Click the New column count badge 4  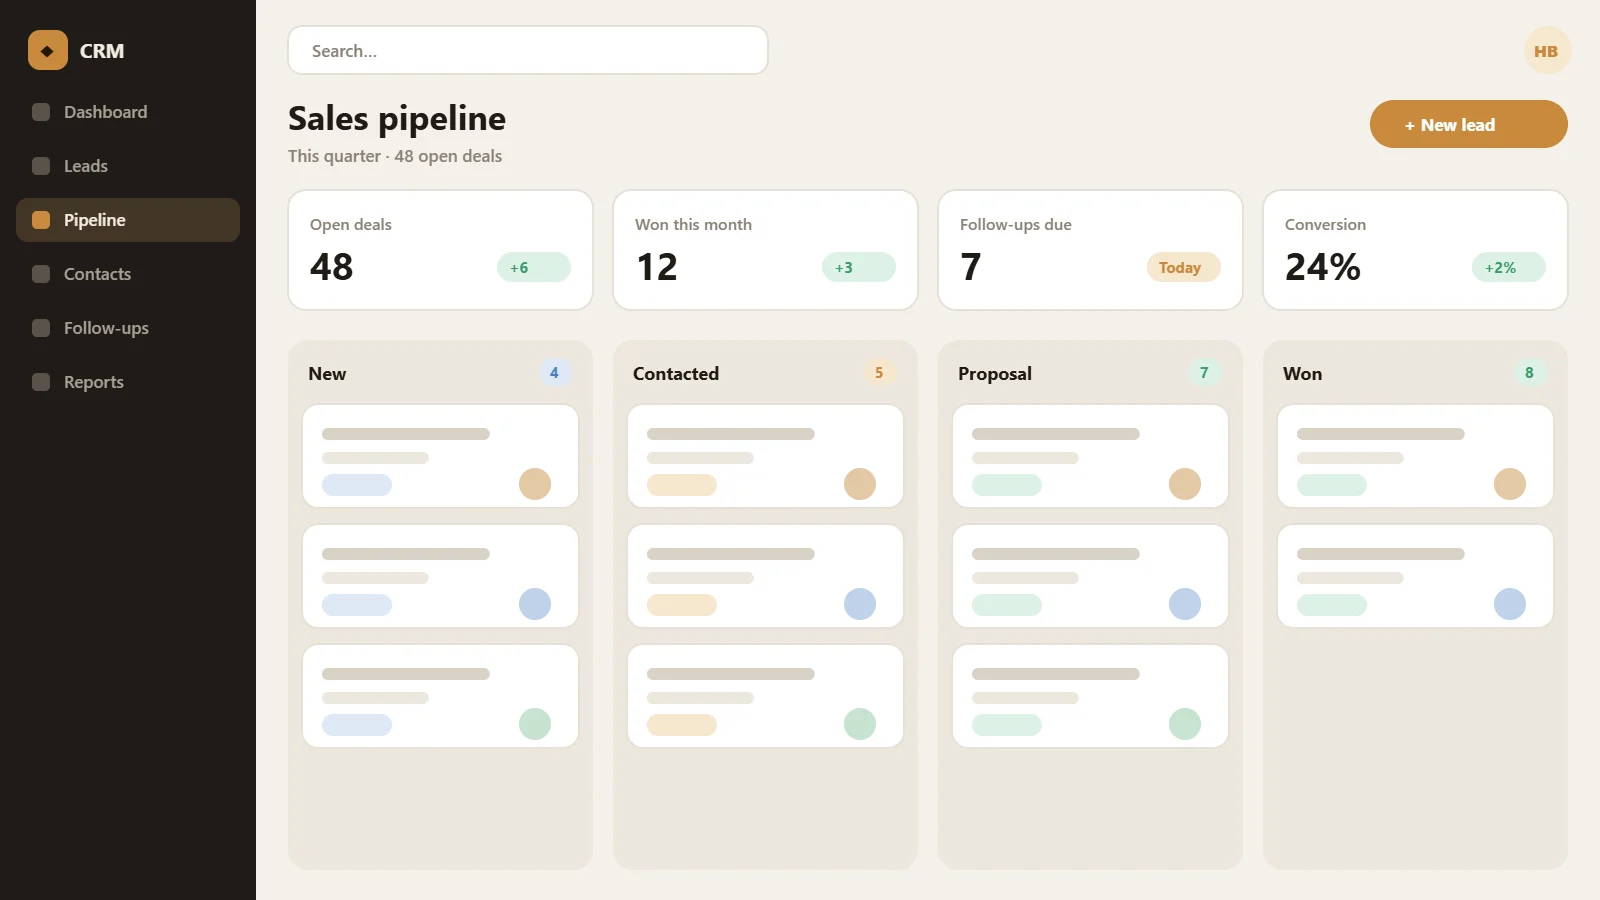554,373
